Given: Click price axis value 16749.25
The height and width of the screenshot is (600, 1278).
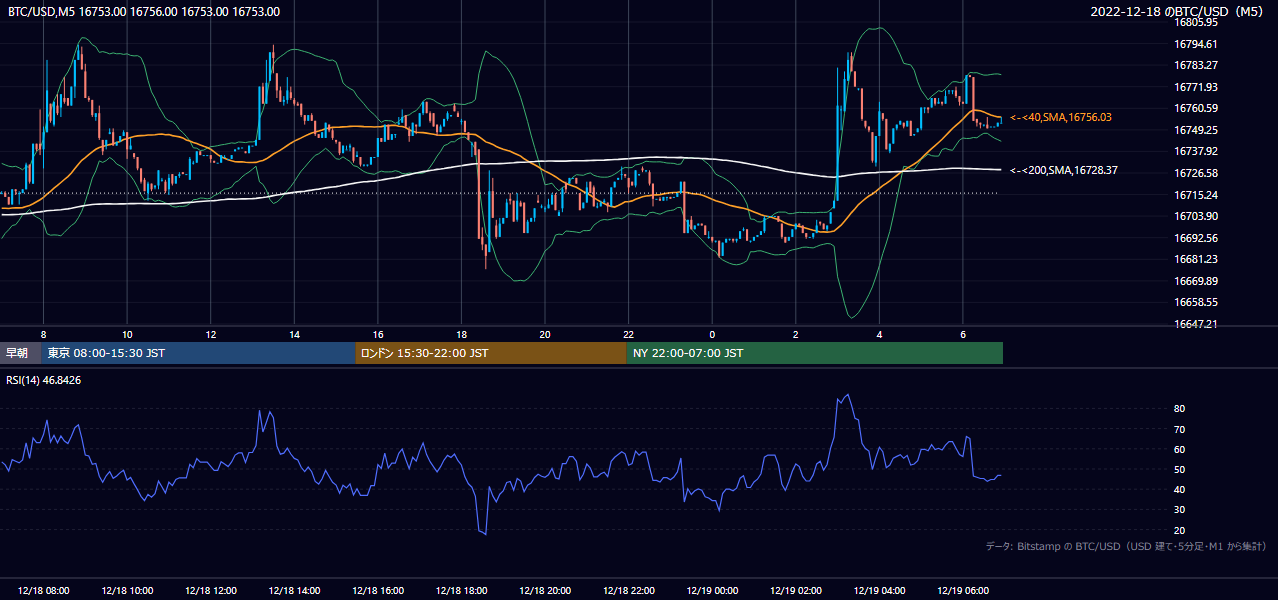Looking at the screenshot, I should (1195, 130).
